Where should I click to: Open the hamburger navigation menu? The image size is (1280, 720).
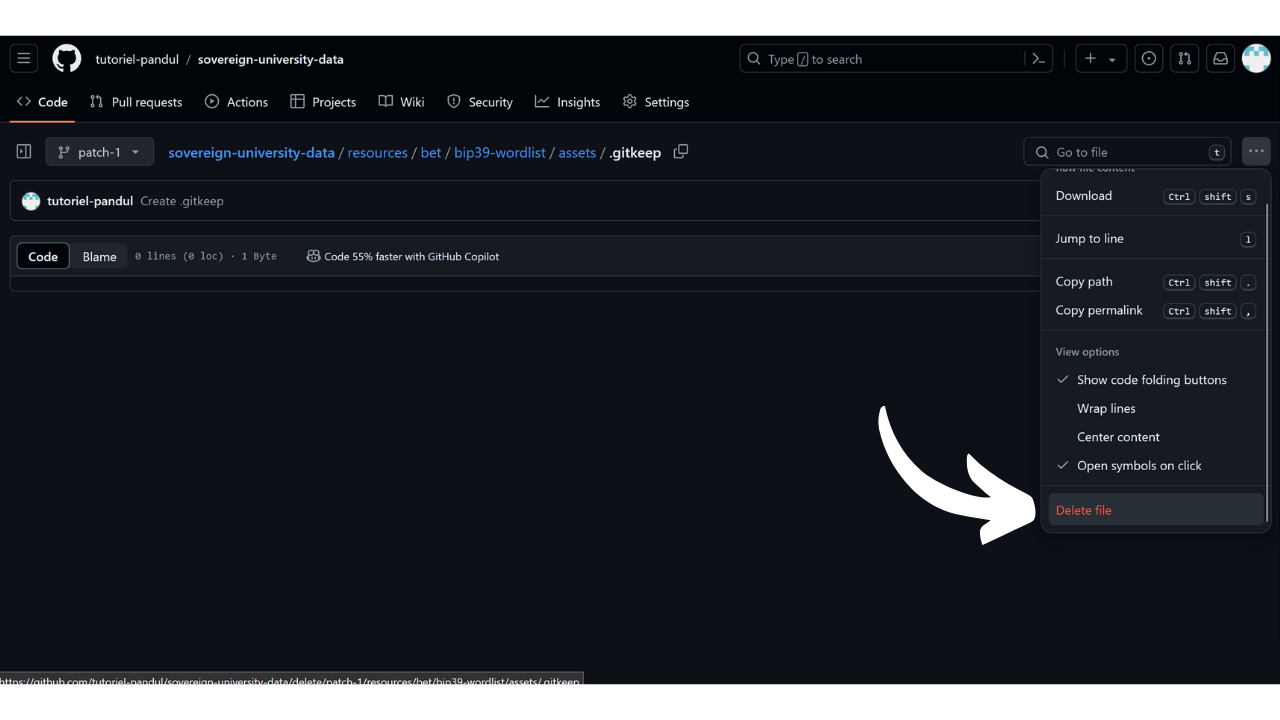[24, 59]
